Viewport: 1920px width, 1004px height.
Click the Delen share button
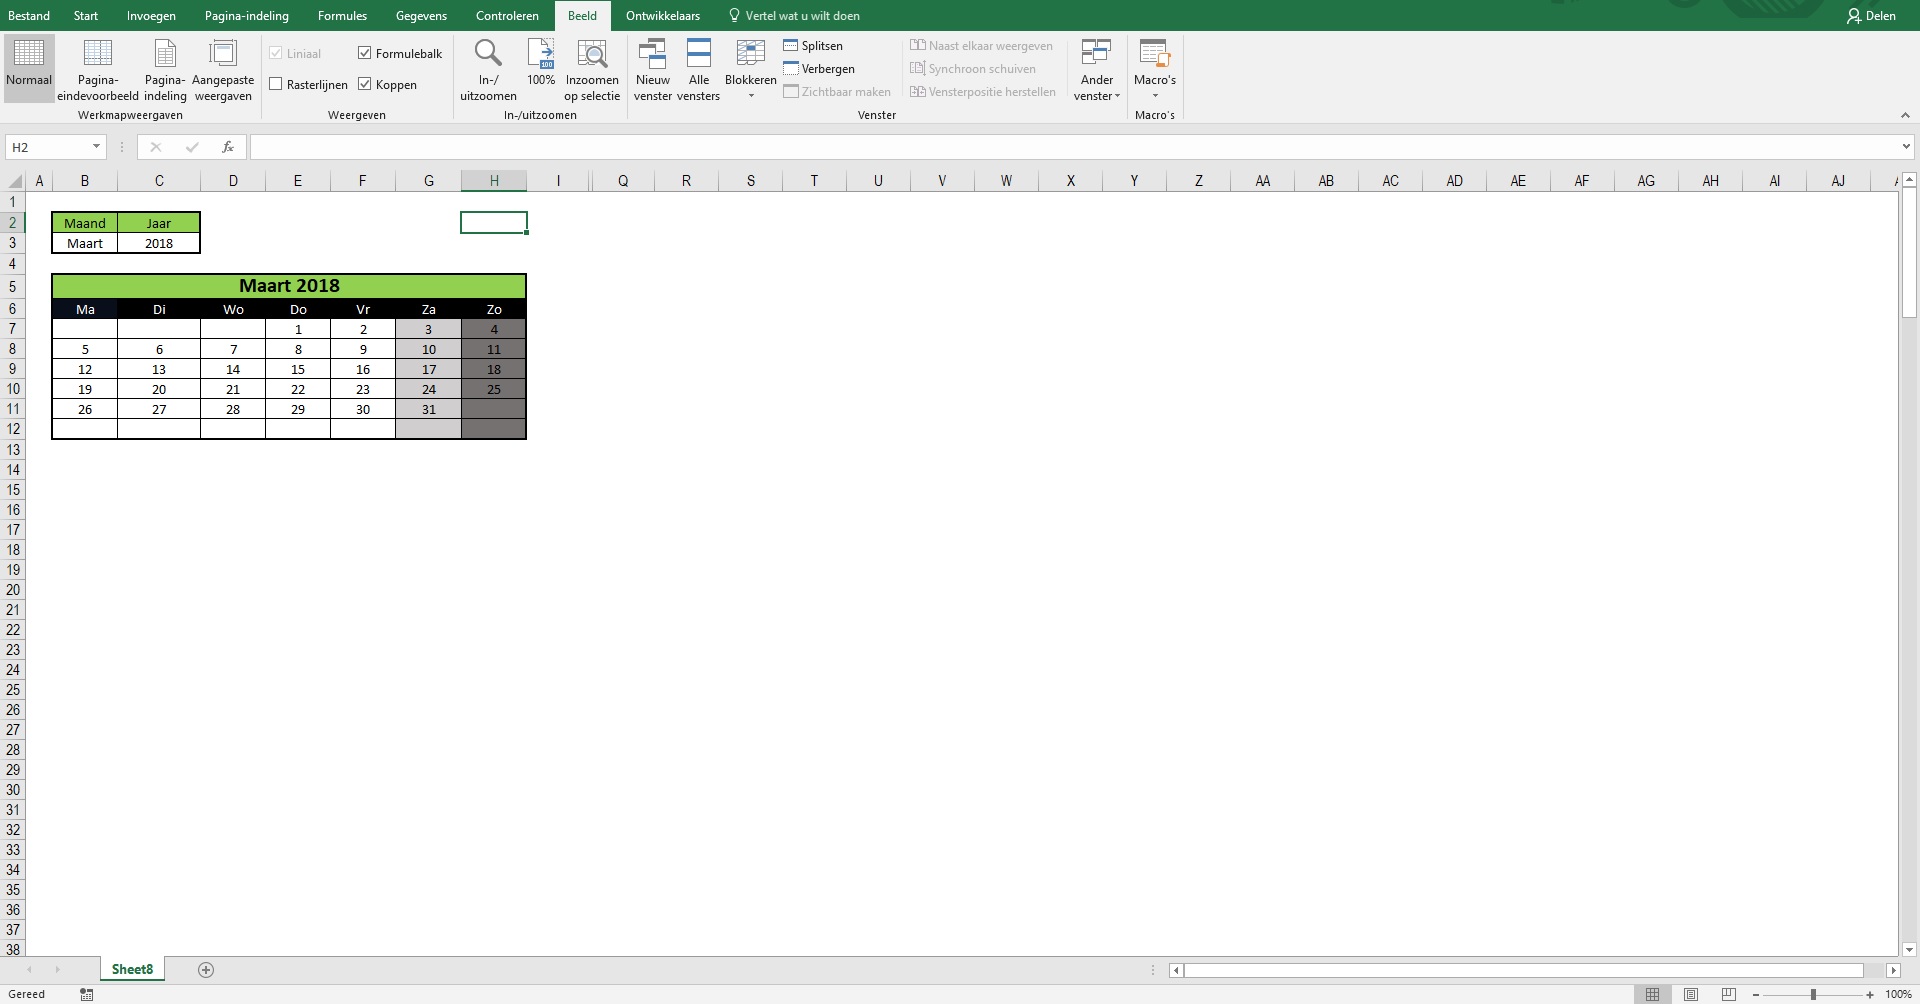(1871, 15)
